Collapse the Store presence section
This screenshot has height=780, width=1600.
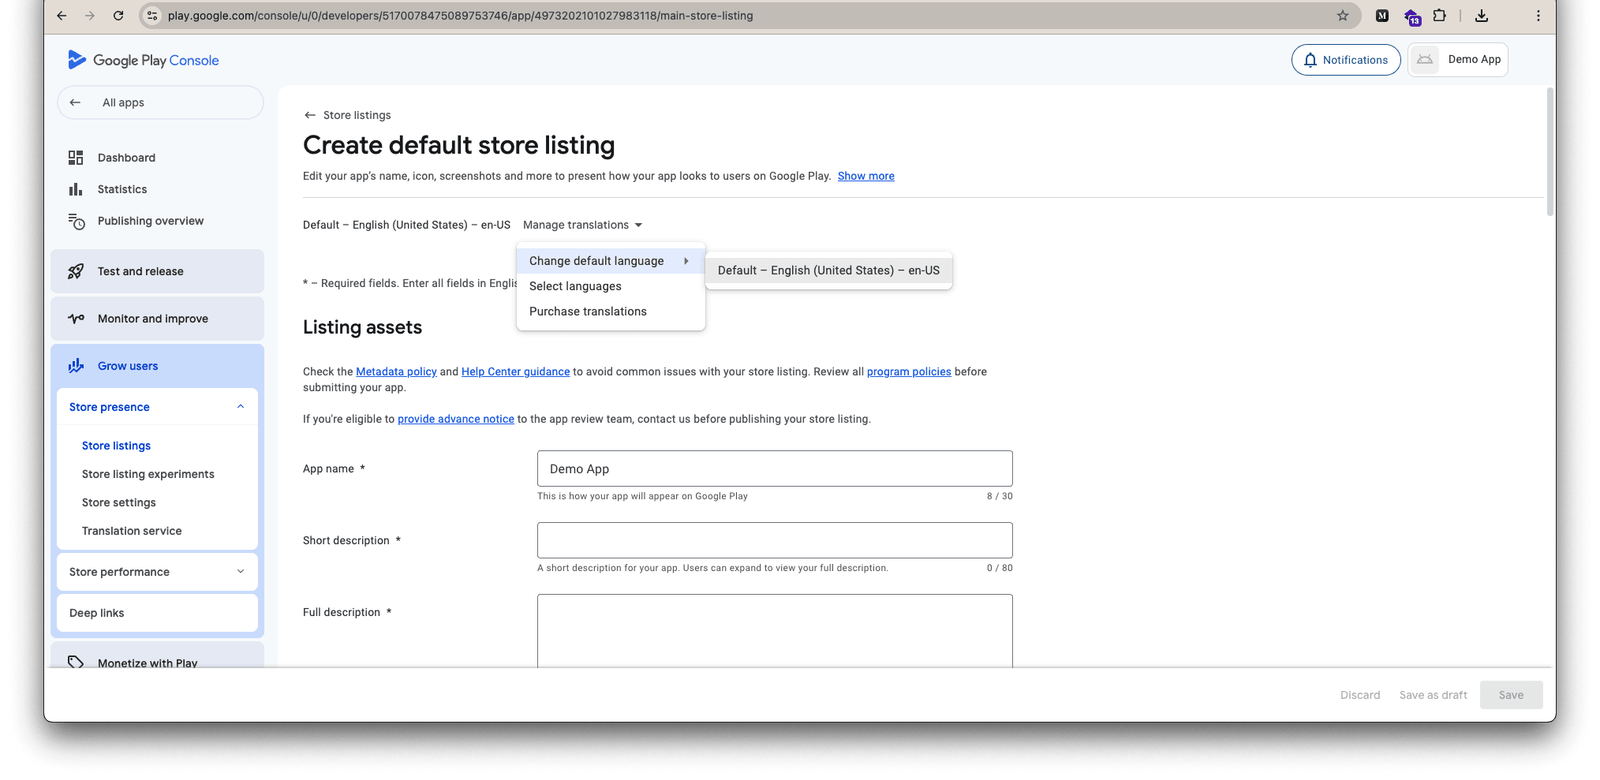pos(240,407)
